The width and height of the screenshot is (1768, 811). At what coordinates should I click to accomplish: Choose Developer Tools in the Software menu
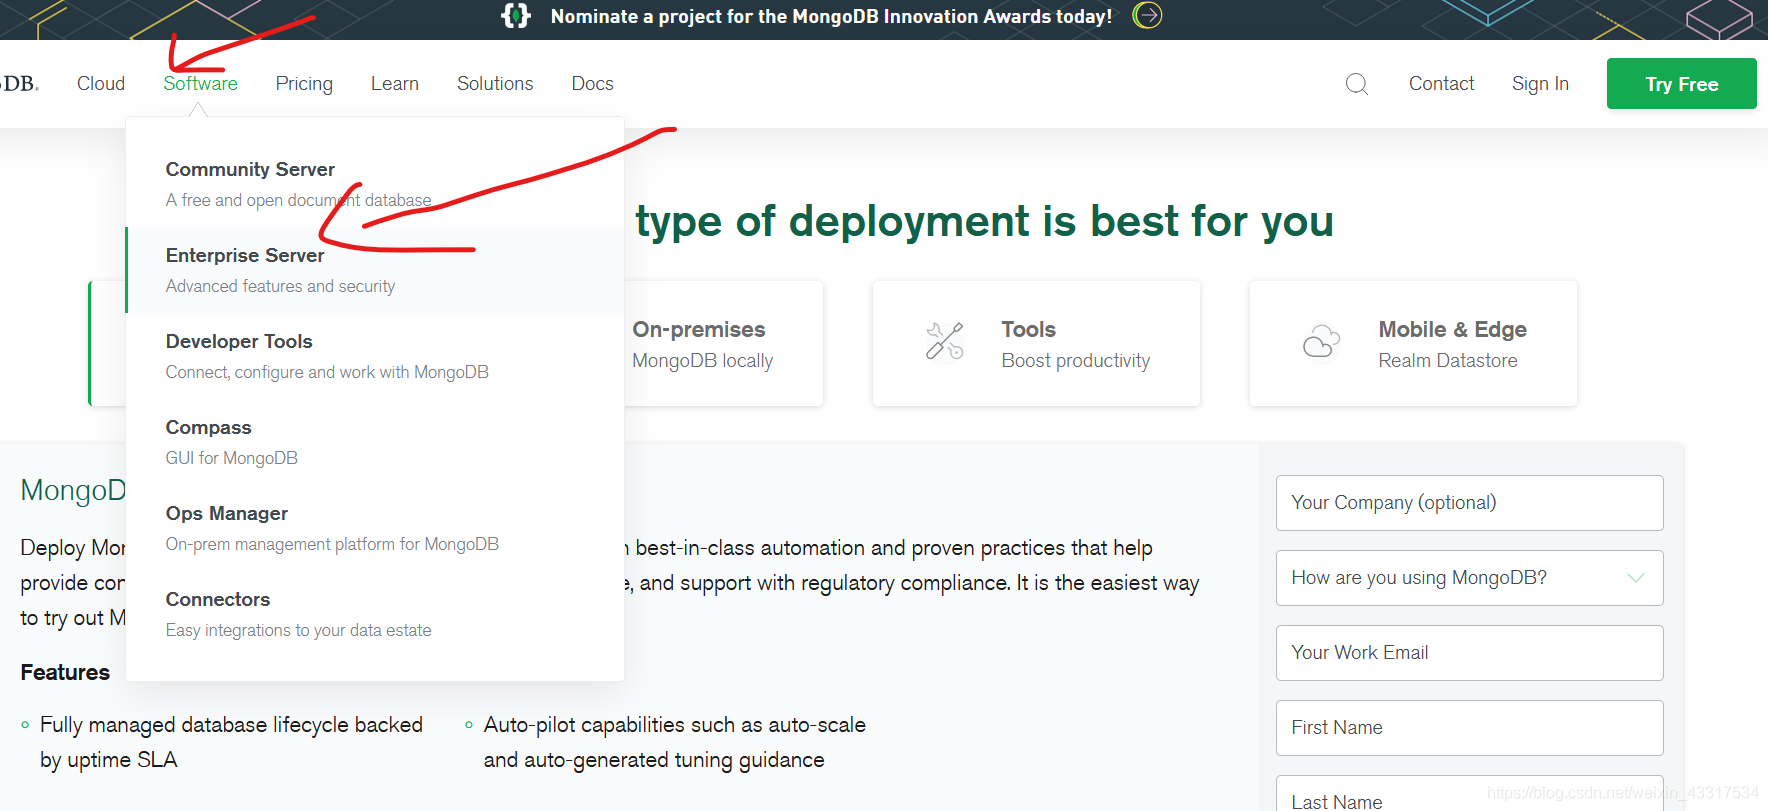click(x=375, y=356)
